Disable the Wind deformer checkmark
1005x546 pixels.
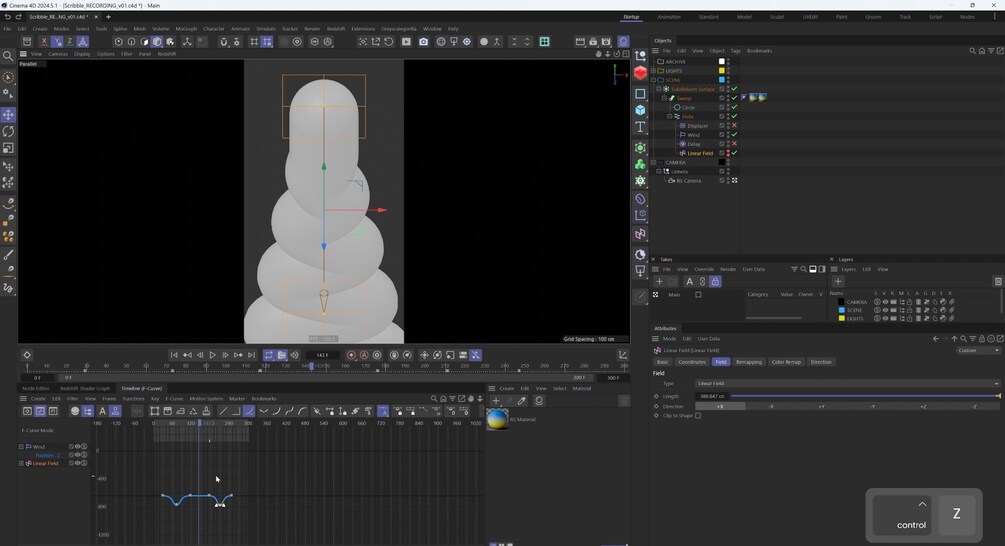[735, 135]
